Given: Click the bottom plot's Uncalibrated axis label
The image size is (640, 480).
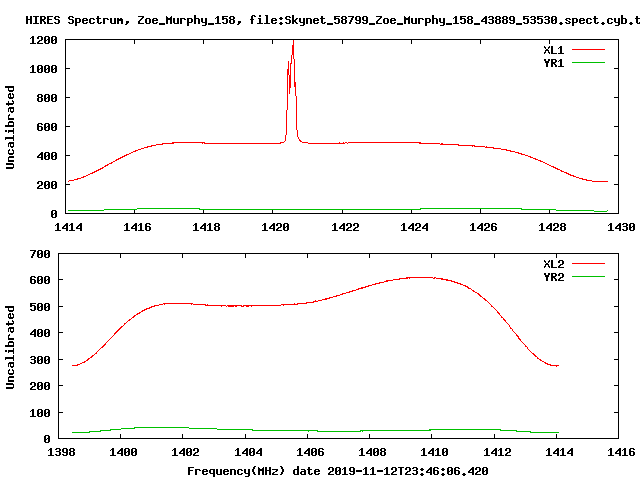Looking at the screenshot, I should [10, 347].
